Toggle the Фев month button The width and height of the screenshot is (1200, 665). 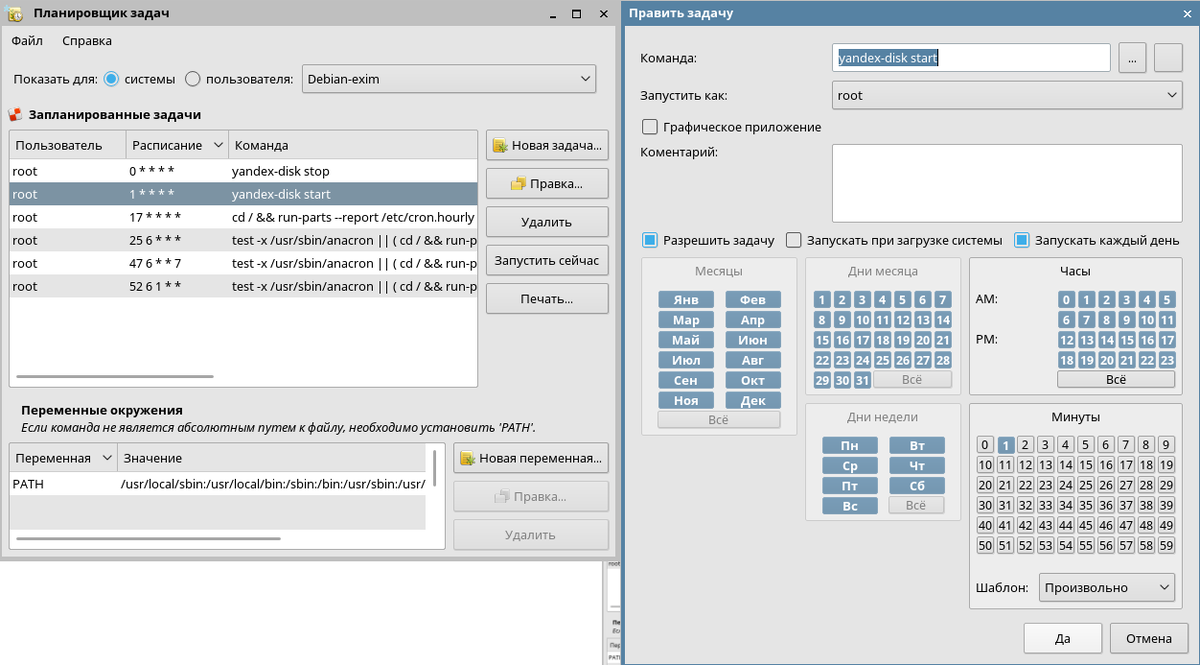point(753,300)
